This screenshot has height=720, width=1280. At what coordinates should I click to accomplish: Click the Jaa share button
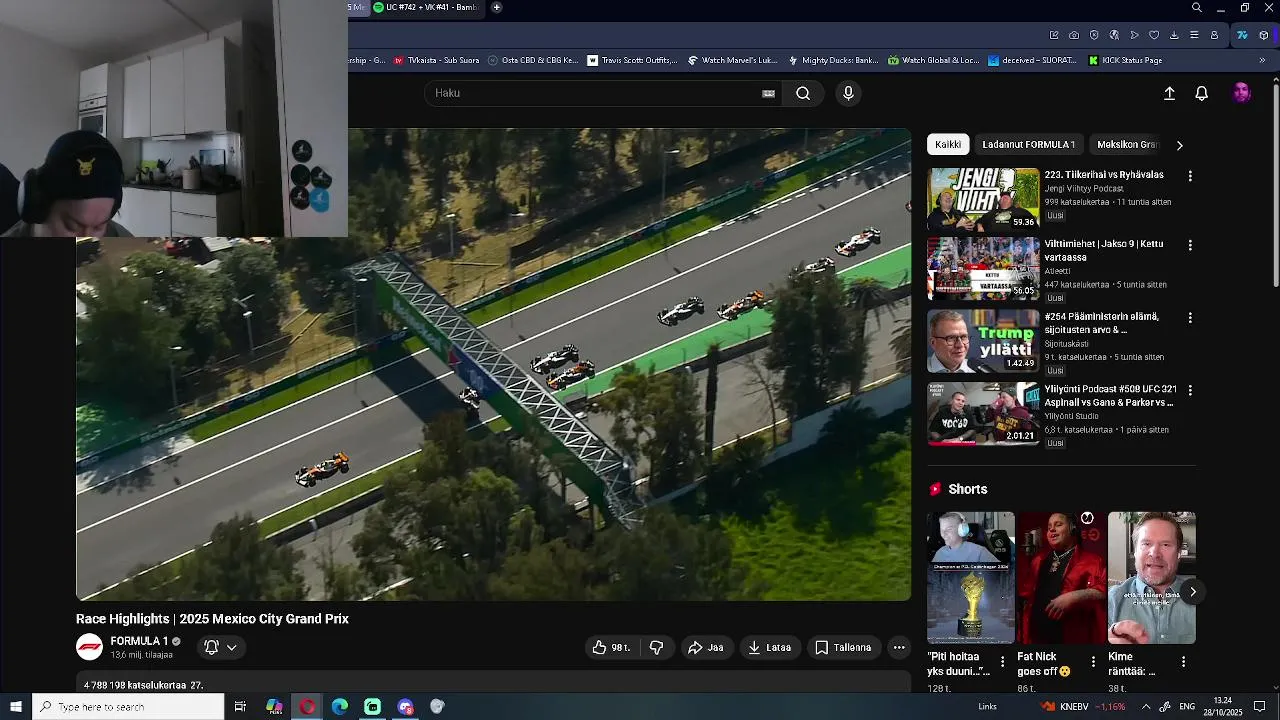[x=705, y=648]
